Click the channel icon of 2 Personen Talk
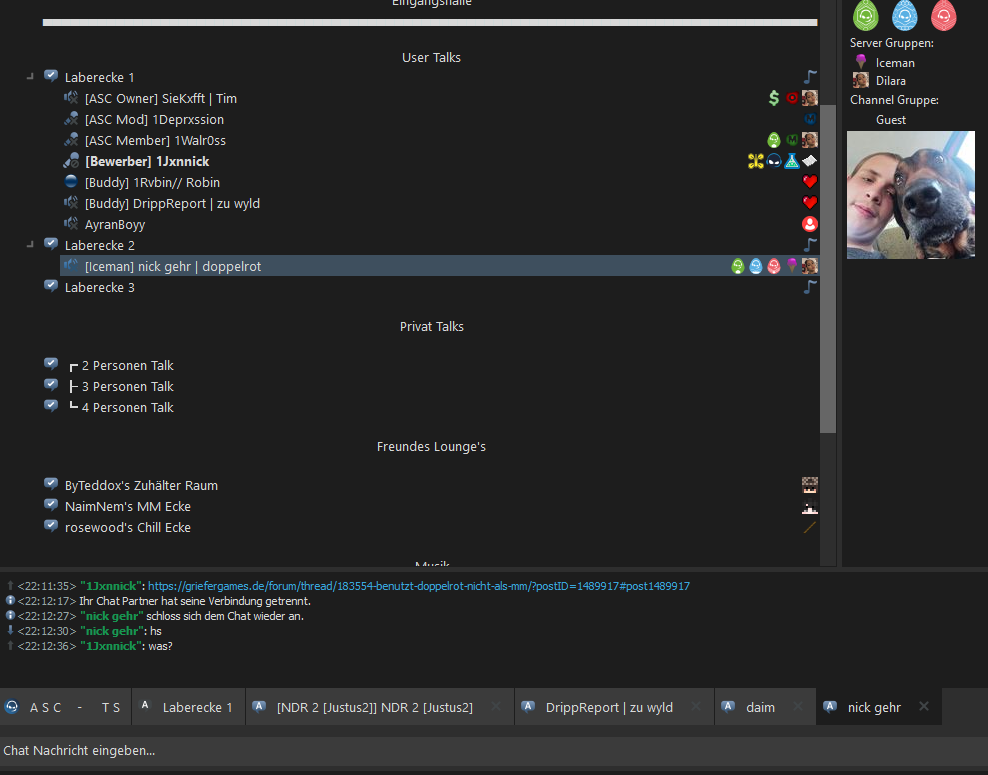Screen dimensions: 988x775 [x=51, y=364]
